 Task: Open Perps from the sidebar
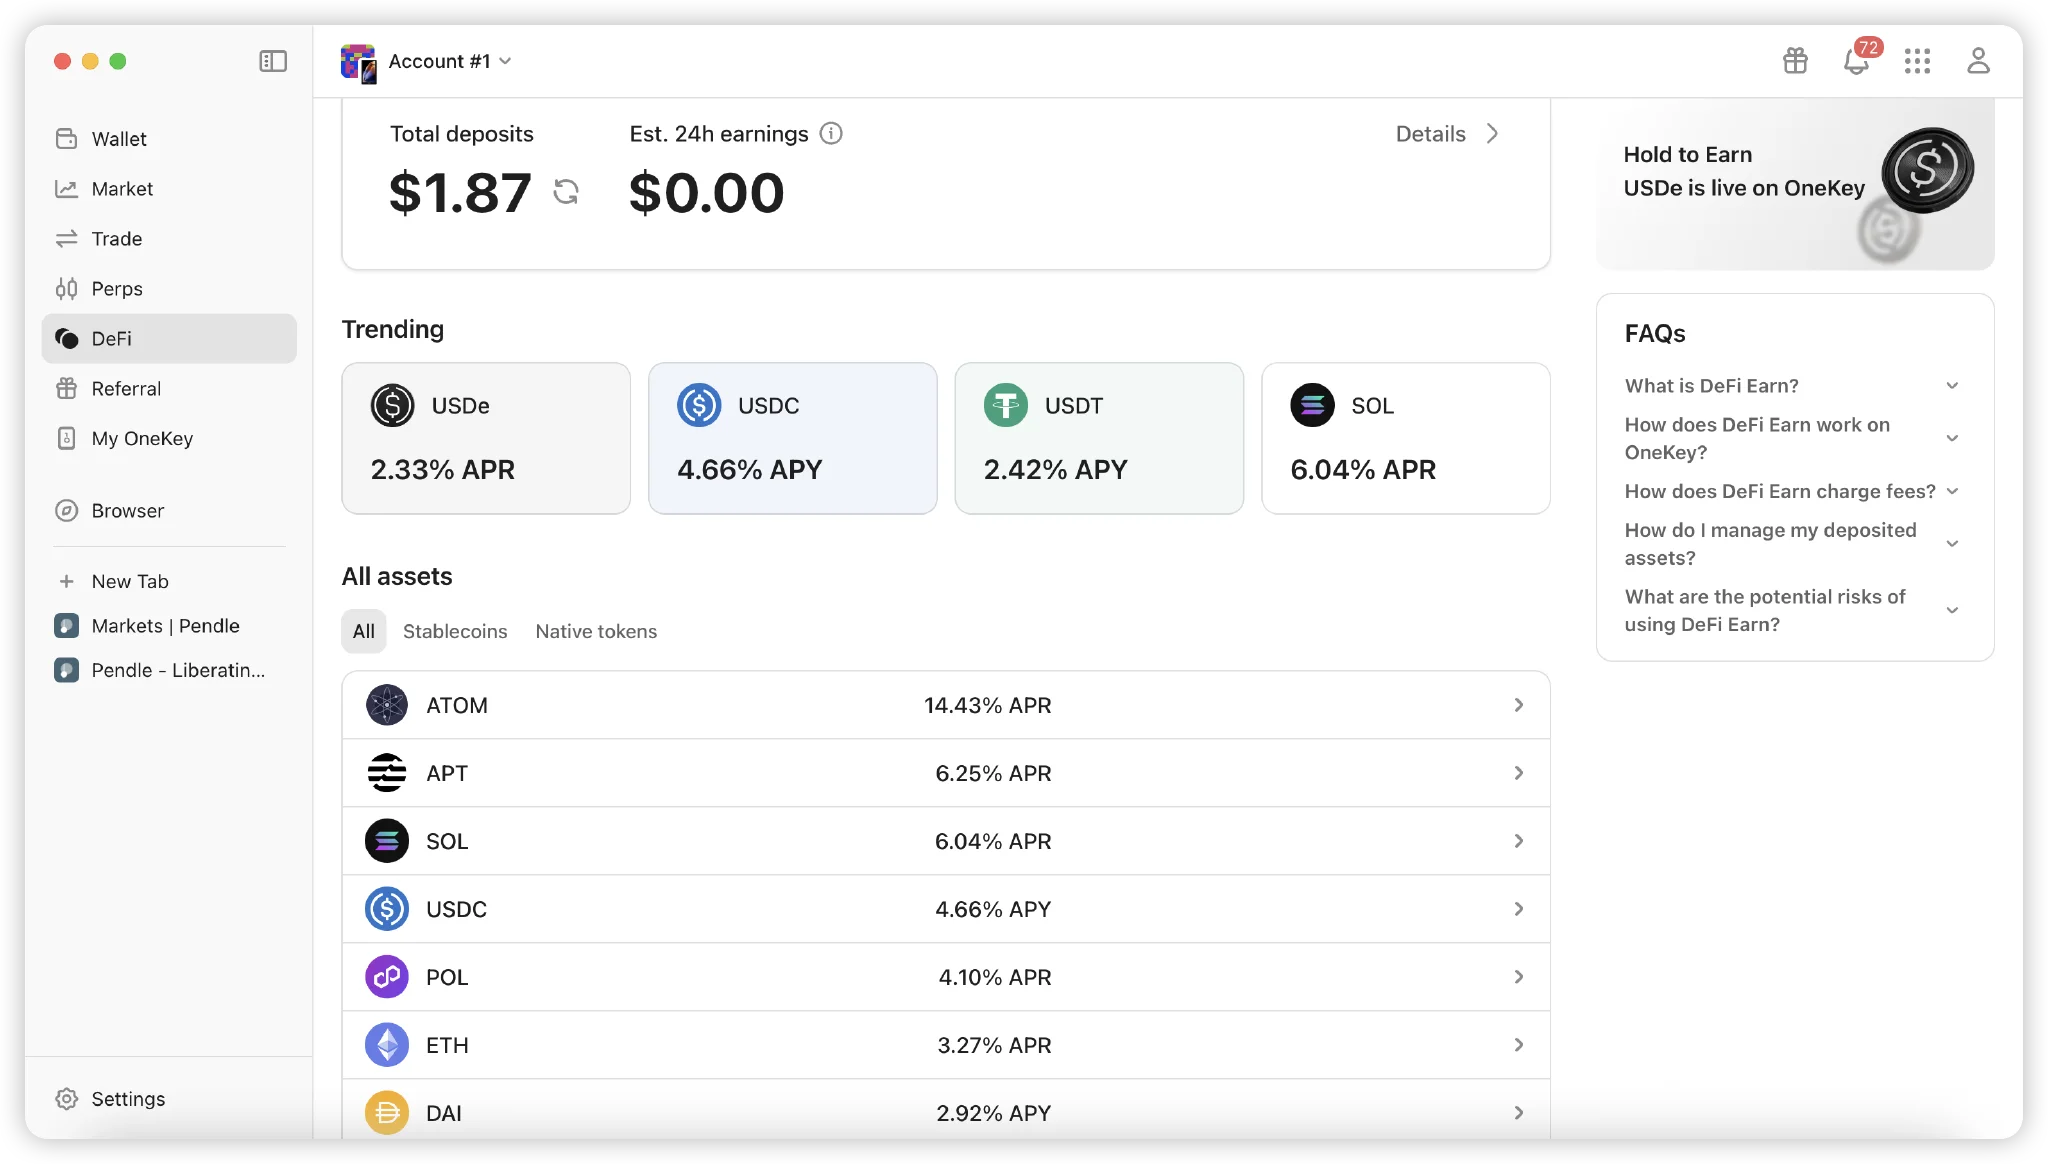click(x=117, y=289)
